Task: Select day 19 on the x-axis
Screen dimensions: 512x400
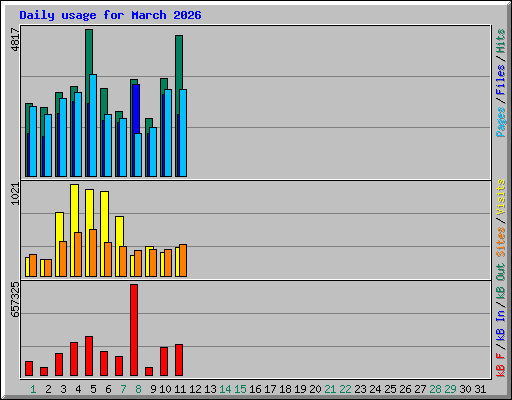Action: (x=300, y=389)
